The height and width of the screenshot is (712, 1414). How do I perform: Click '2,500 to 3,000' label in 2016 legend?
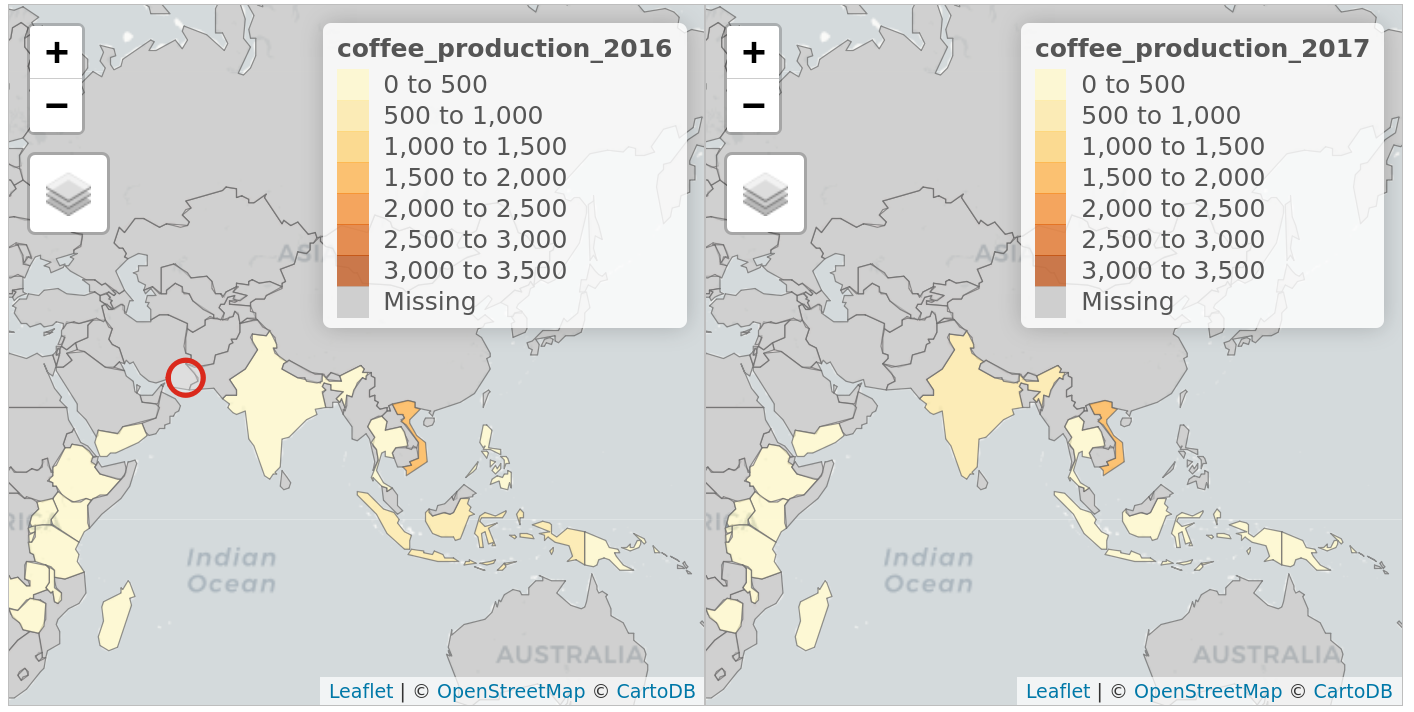coord(475,240)
